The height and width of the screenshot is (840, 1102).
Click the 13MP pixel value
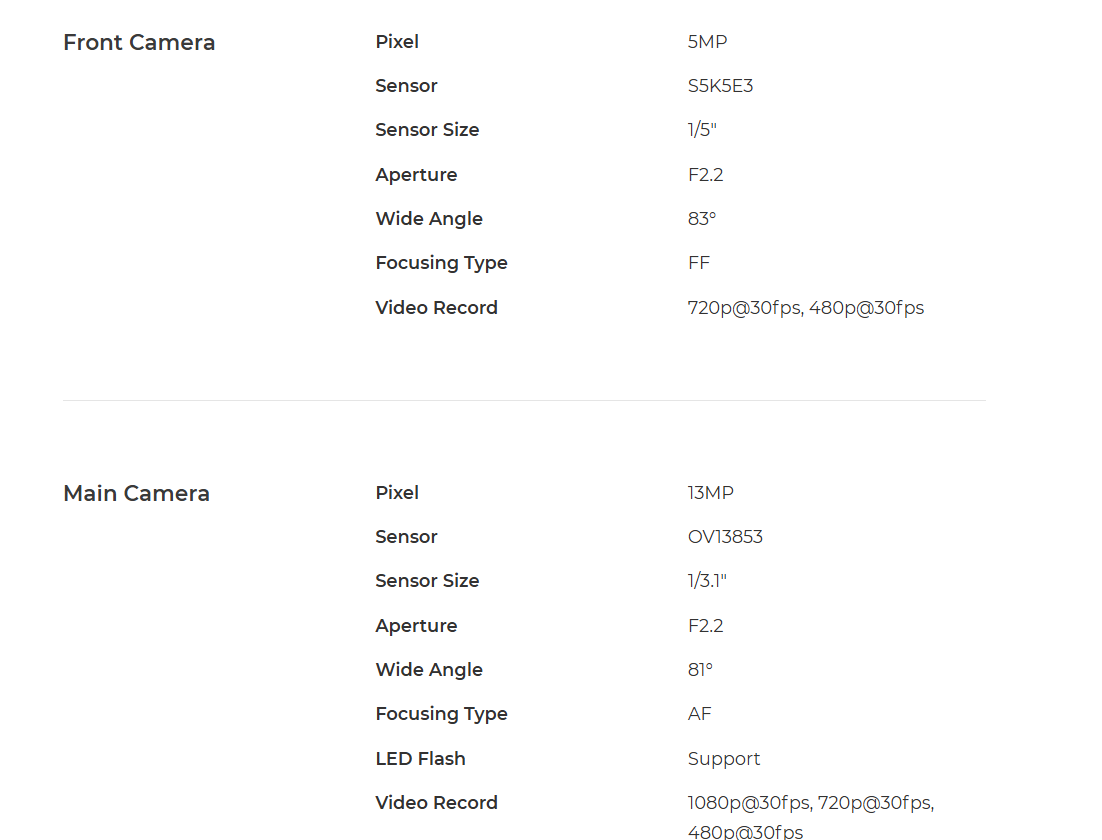(x=711, y=493)
